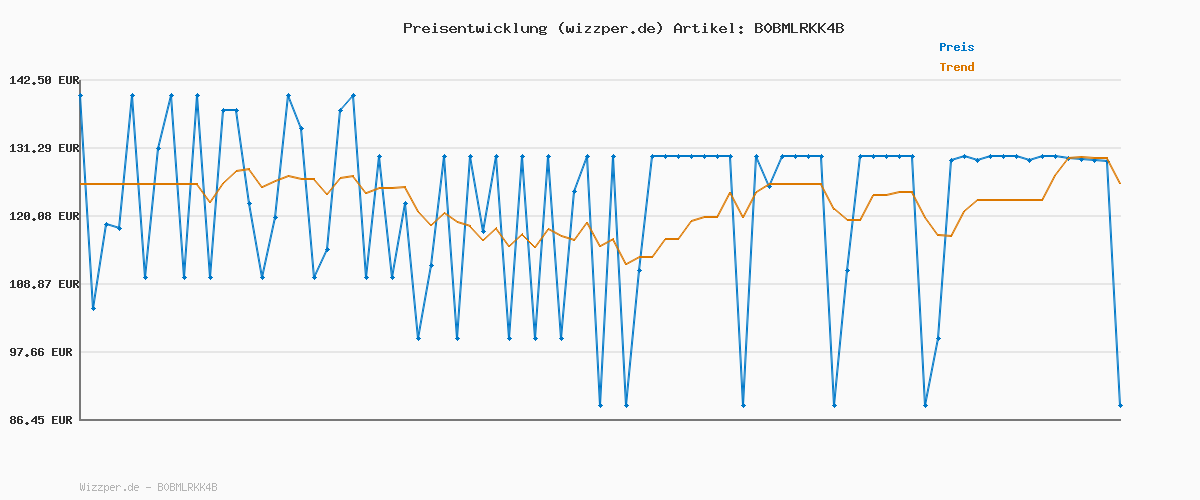1200x500 pixels.
Task: Select the chart title Preisentwicklung text
Action: (623, 28)
